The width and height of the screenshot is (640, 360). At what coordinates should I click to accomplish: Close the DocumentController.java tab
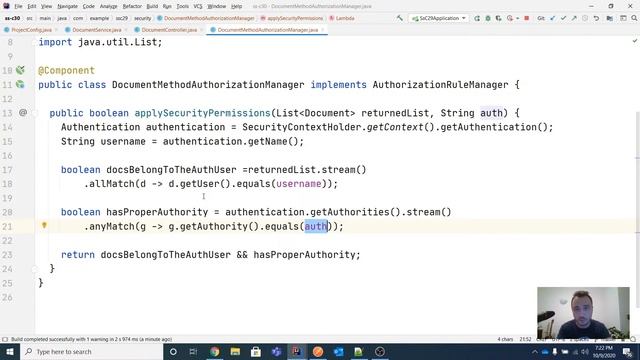[202, 30]
